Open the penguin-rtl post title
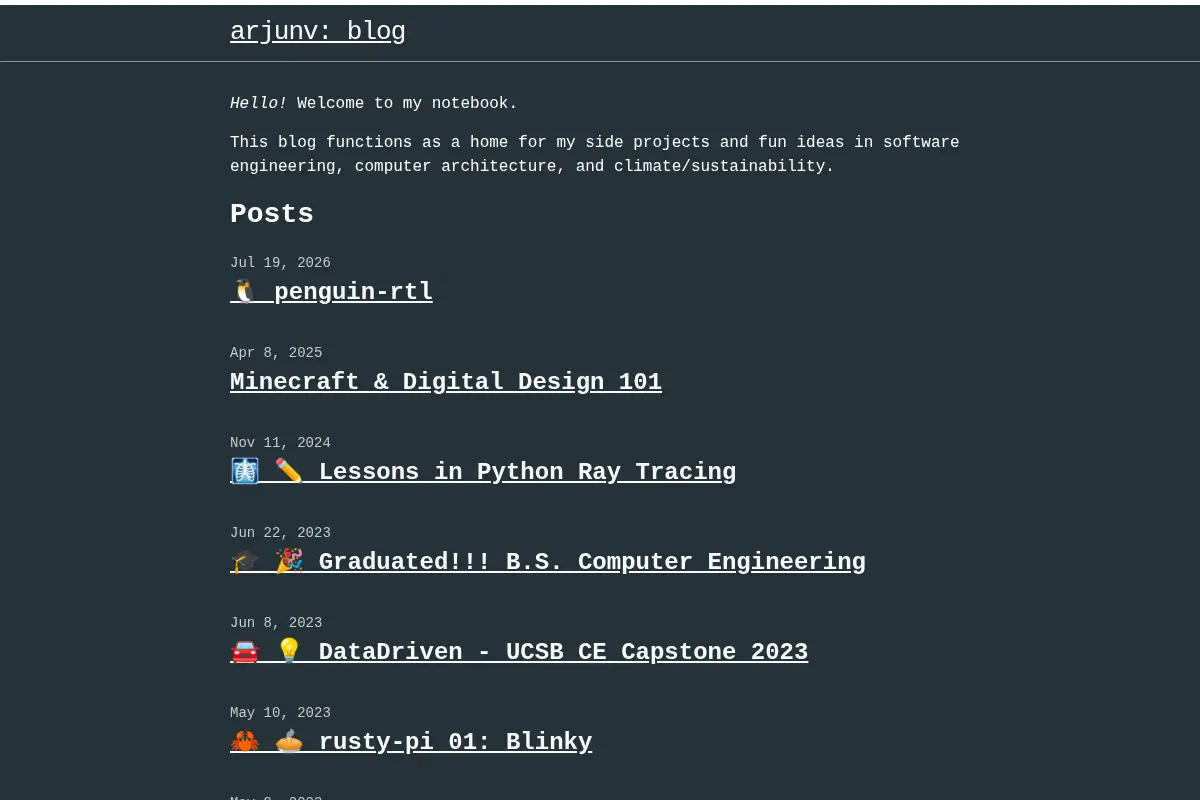Viewport: 1200px width, 800px height. pos(353,292)
